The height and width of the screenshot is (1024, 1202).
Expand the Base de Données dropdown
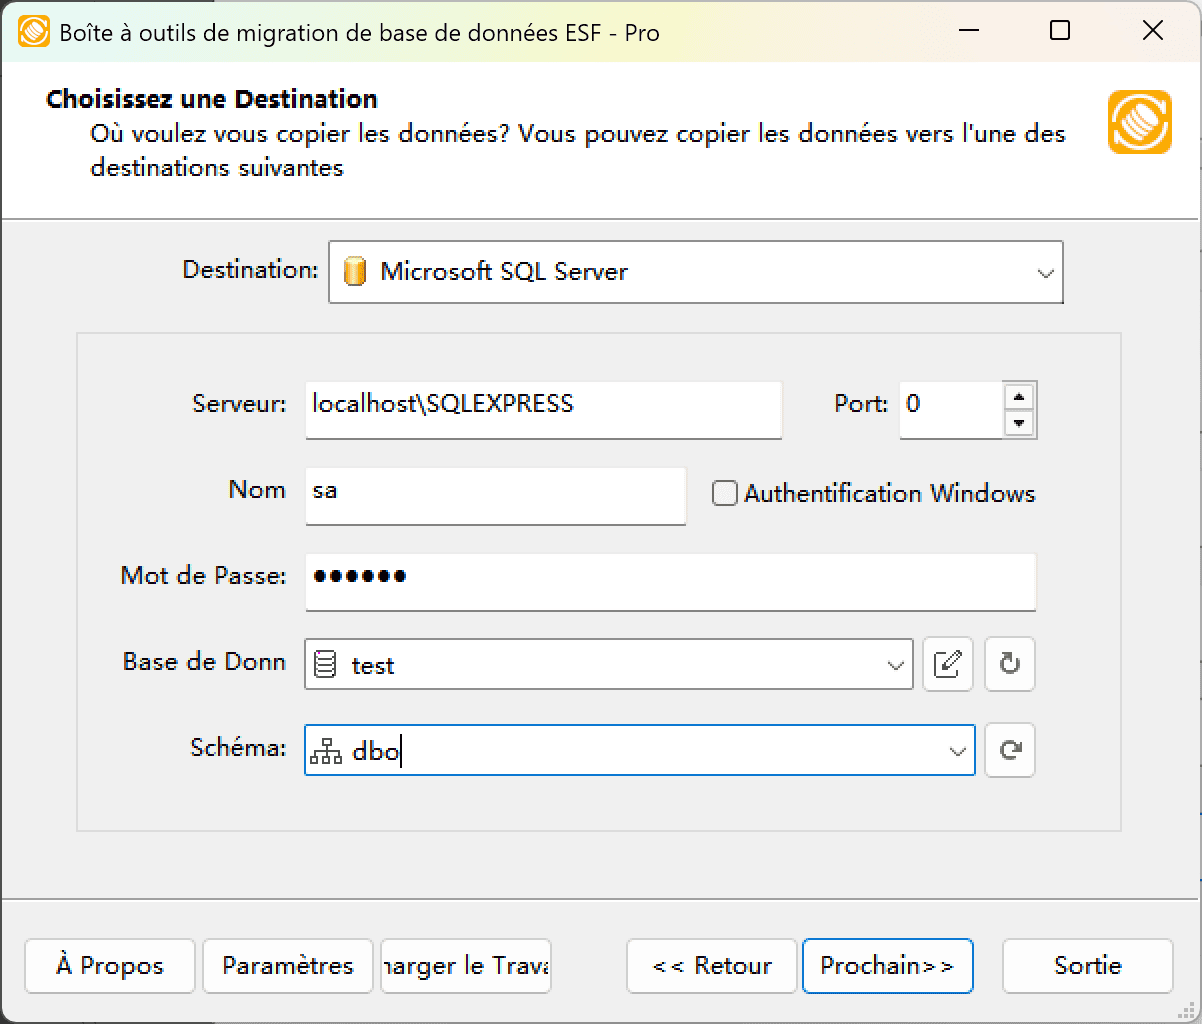click(894, 664)
